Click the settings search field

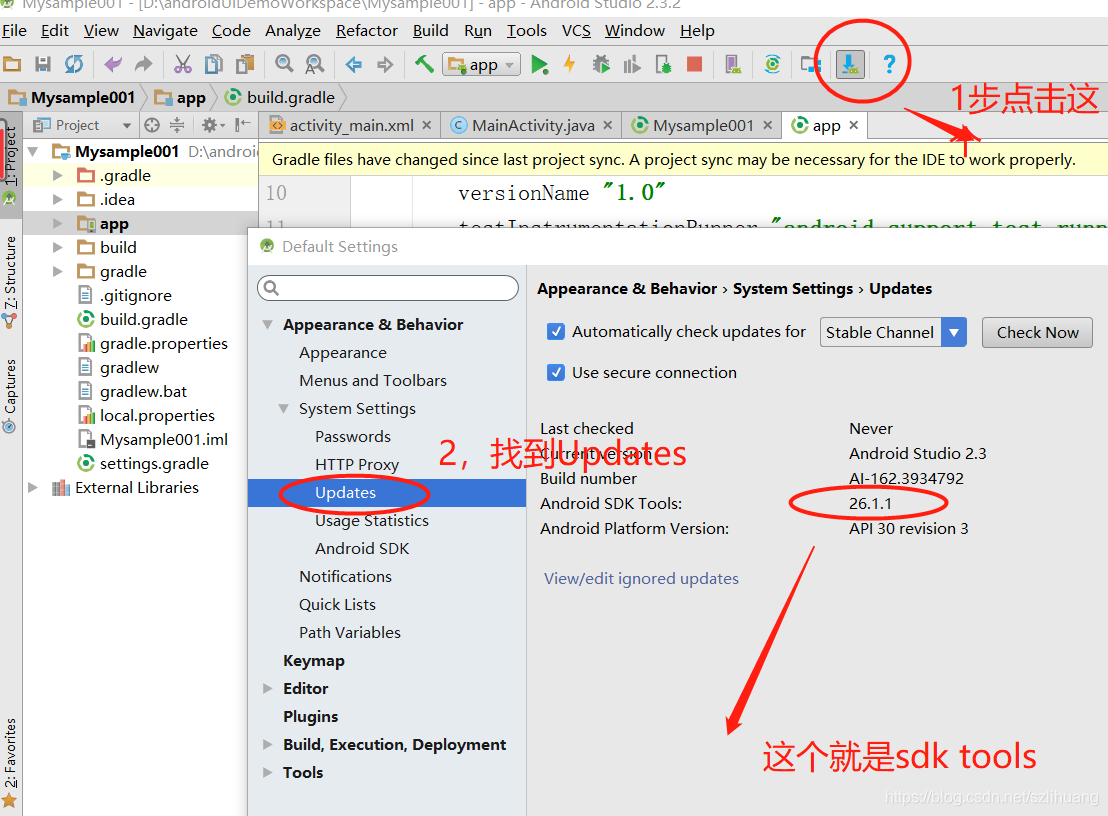388,288
